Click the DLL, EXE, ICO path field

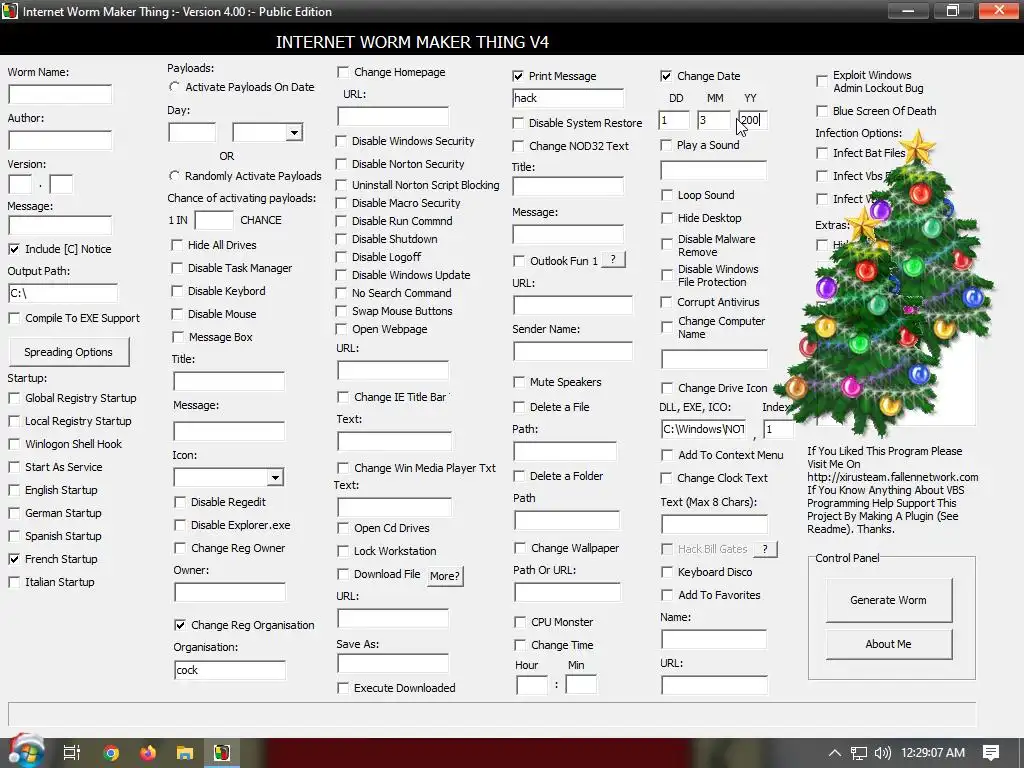(703, 429)
